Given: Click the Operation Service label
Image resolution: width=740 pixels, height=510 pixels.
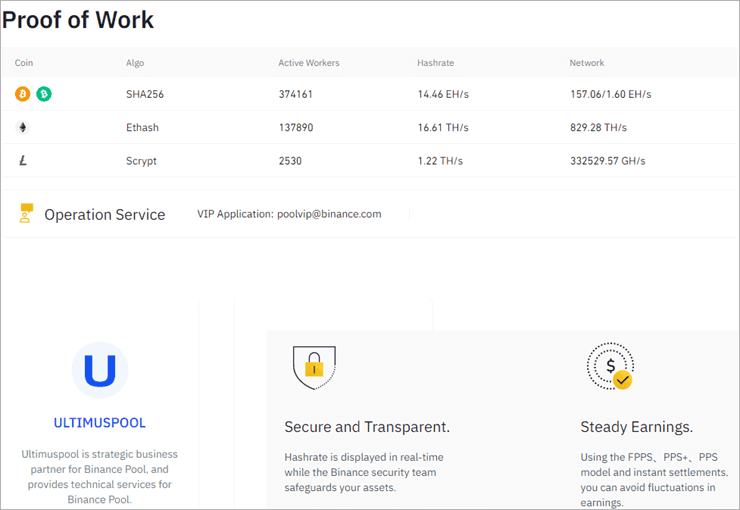Looking at the screenshot, I should point(105,215).
